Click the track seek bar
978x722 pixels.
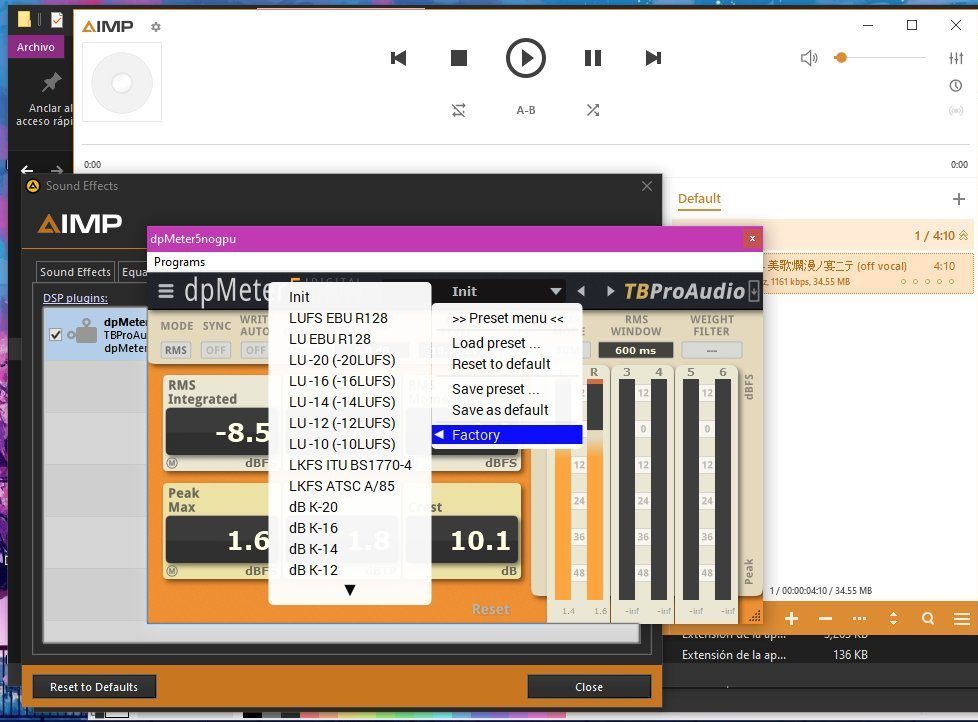click(x=526, y=145)
